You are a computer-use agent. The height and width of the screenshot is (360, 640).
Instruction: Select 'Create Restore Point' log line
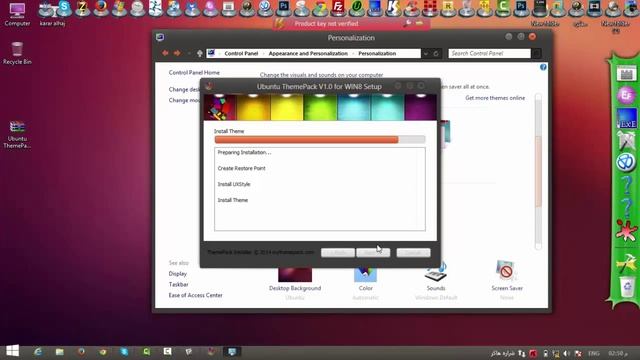[241, 168]
